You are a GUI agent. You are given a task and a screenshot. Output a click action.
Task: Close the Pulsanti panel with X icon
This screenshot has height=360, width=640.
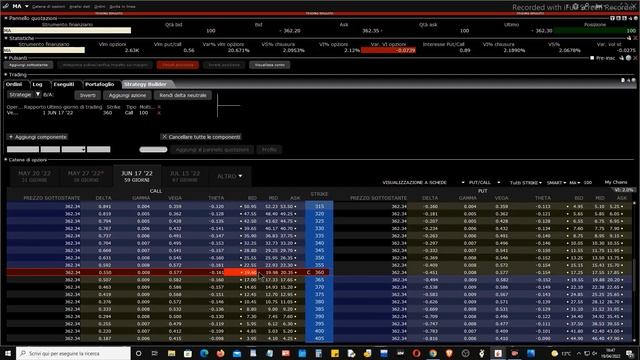point(635,58)
